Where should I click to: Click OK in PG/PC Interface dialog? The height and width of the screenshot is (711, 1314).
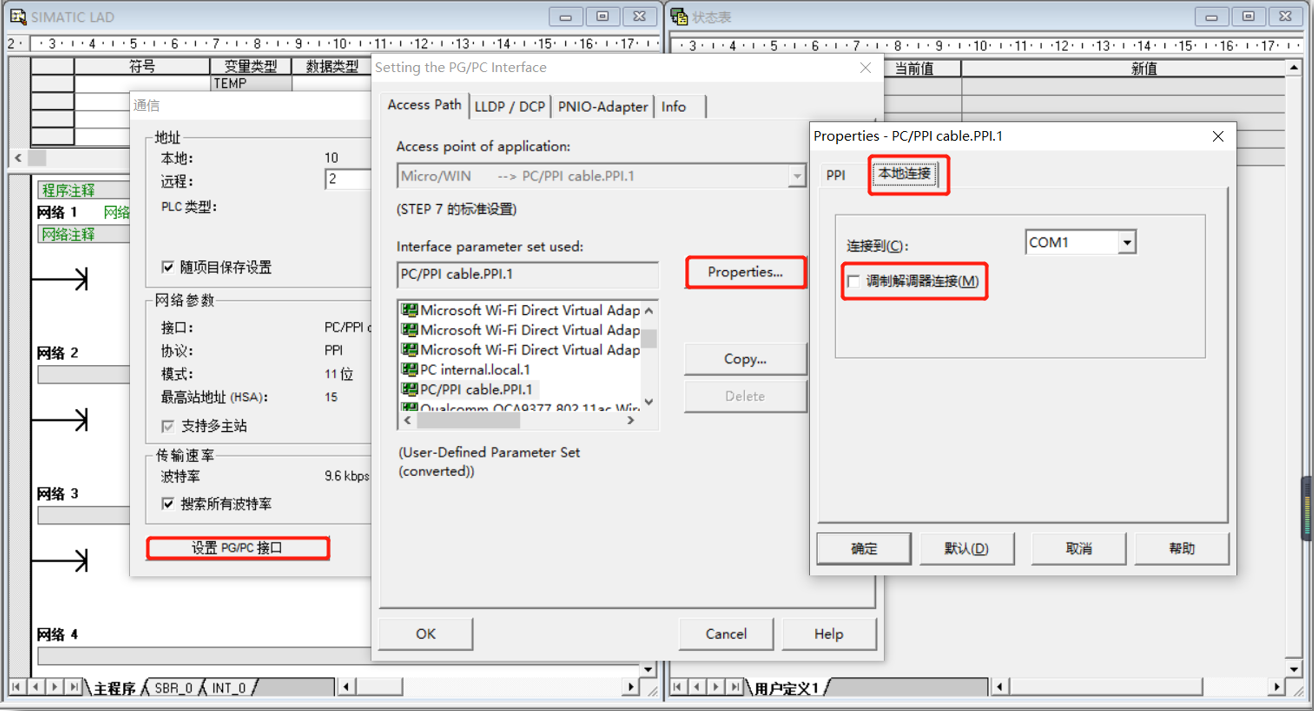(x=426, y=634)
